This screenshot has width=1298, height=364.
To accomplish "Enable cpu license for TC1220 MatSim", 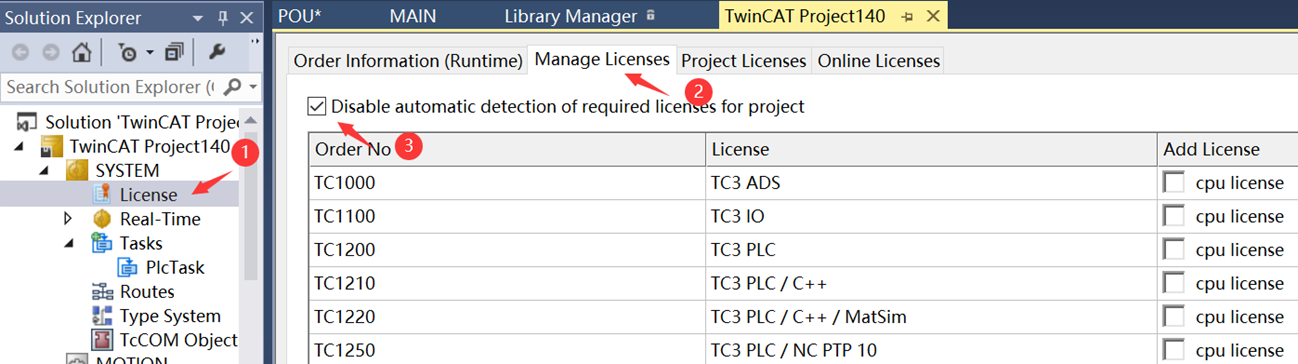I will click(x=1174, y=317).
